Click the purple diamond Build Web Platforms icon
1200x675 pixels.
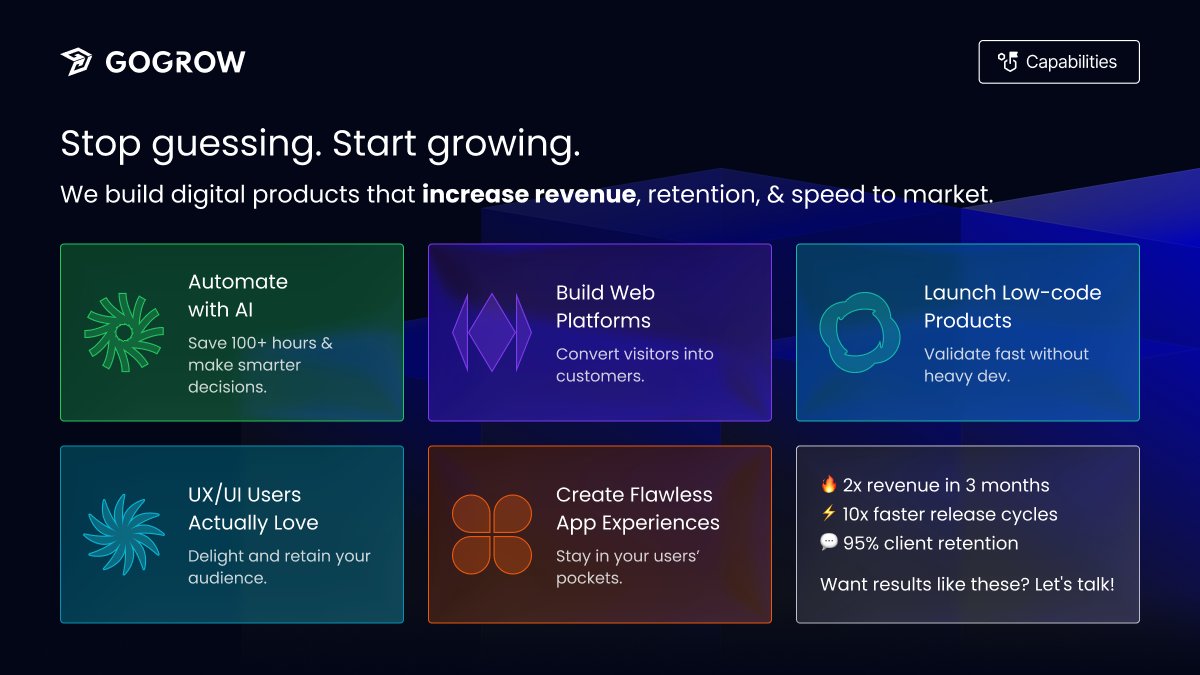[491, 332]
